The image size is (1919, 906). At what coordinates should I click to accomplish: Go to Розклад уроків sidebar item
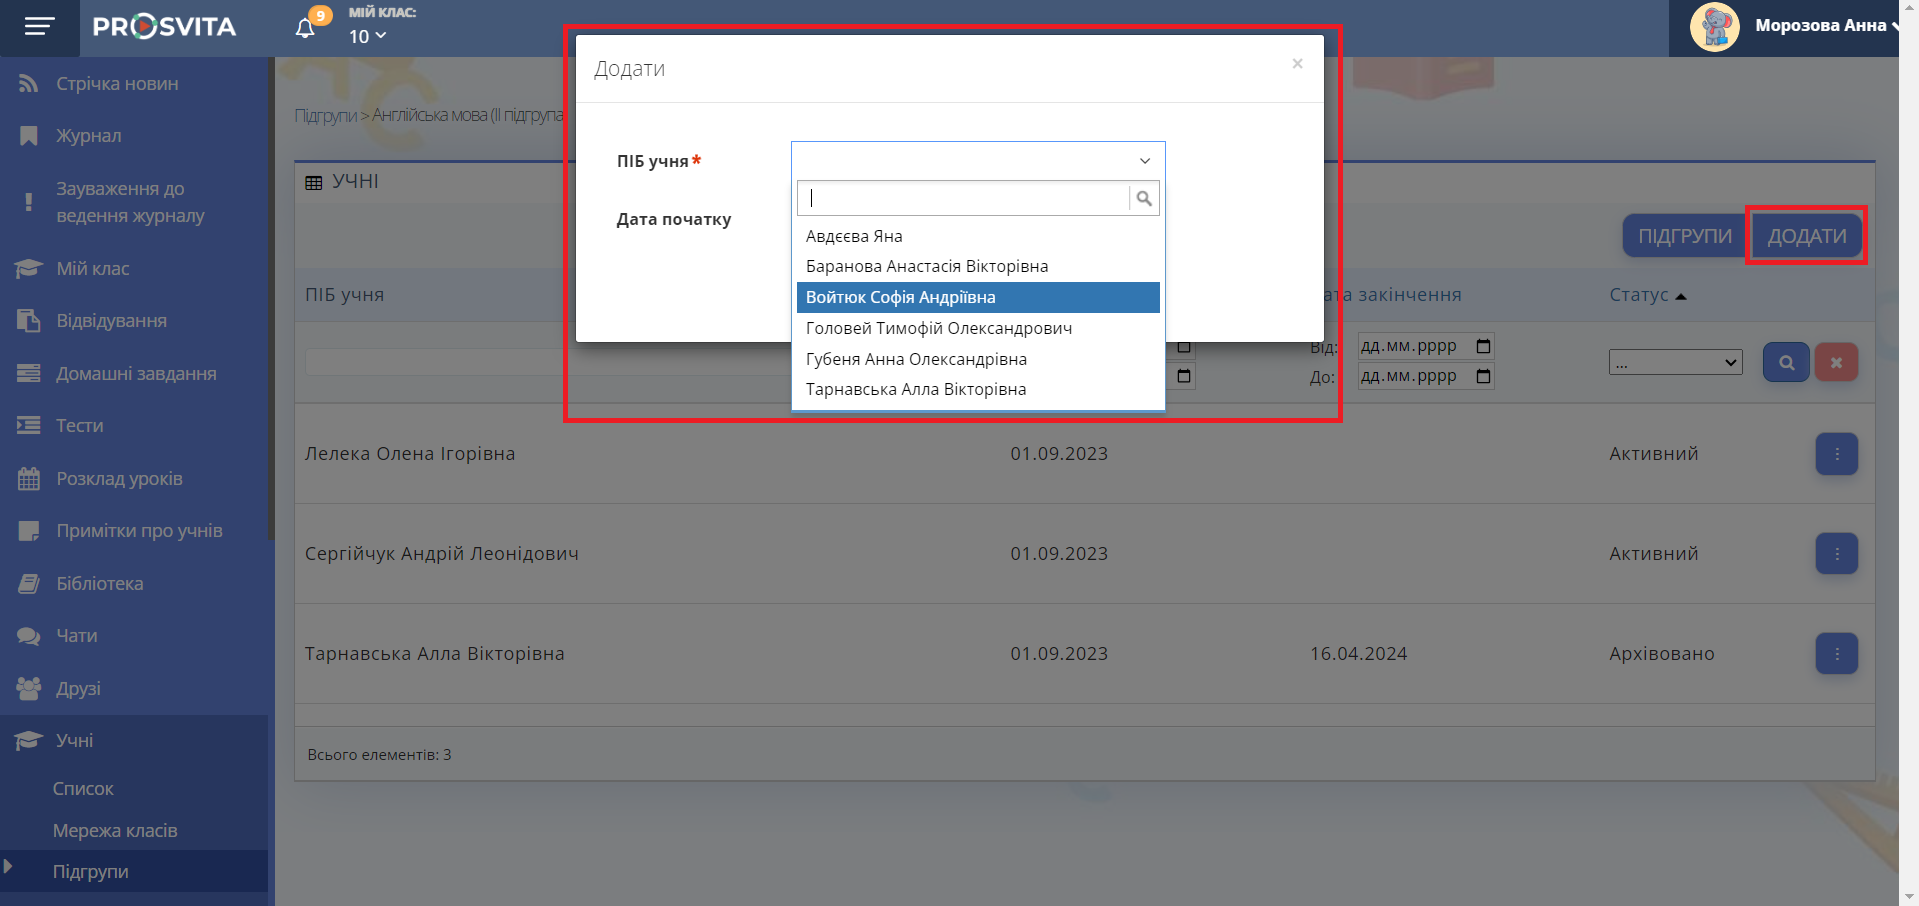point(119,479)
